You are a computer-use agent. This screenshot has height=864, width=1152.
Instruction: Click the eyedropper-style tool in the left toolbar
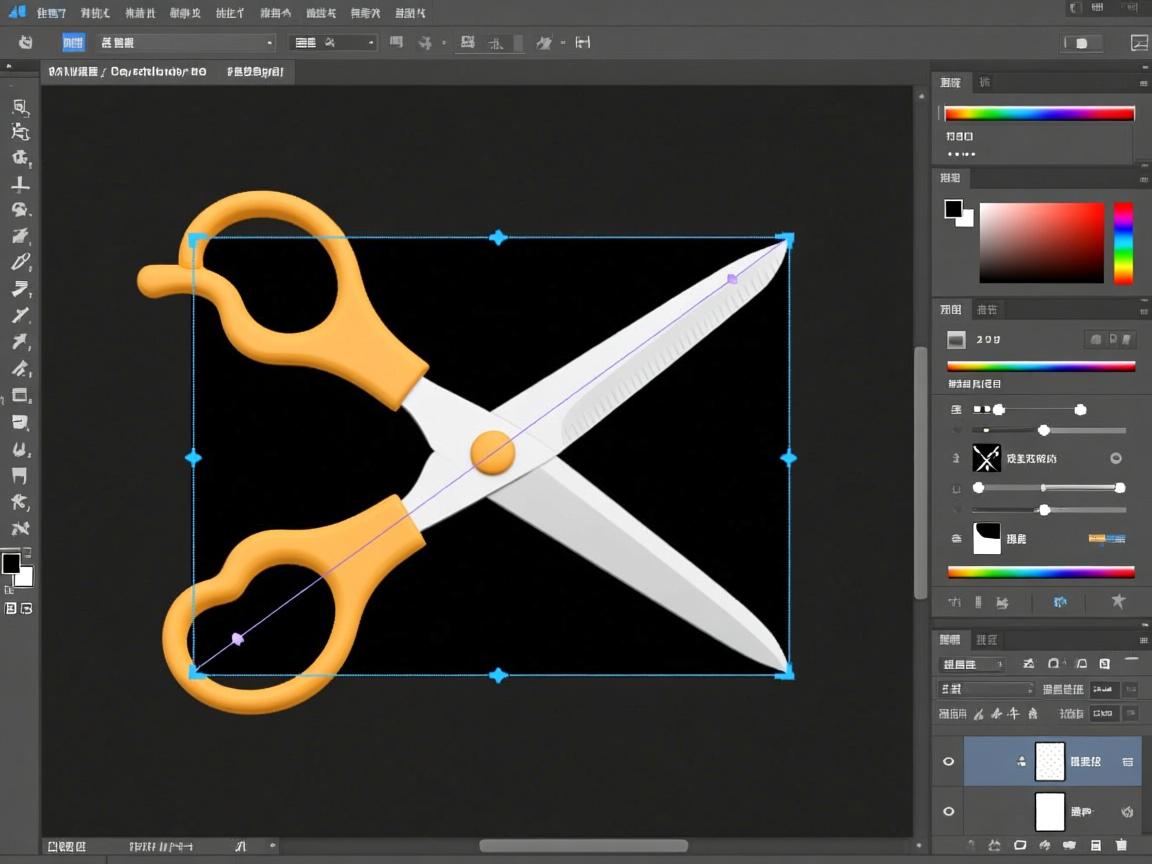click(x=20, y=263)
